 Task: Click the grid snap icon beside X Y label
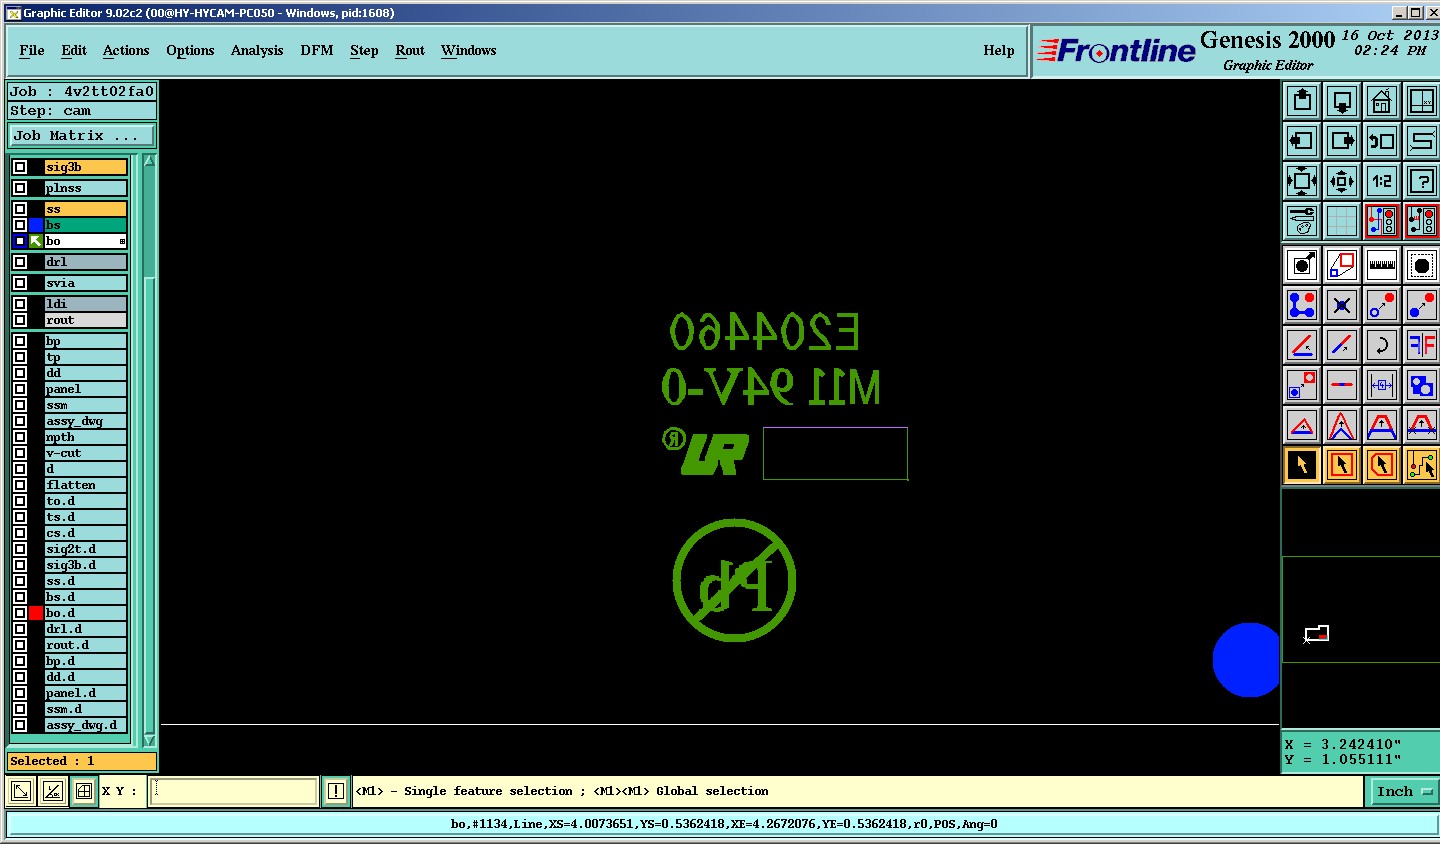point(84,791)
